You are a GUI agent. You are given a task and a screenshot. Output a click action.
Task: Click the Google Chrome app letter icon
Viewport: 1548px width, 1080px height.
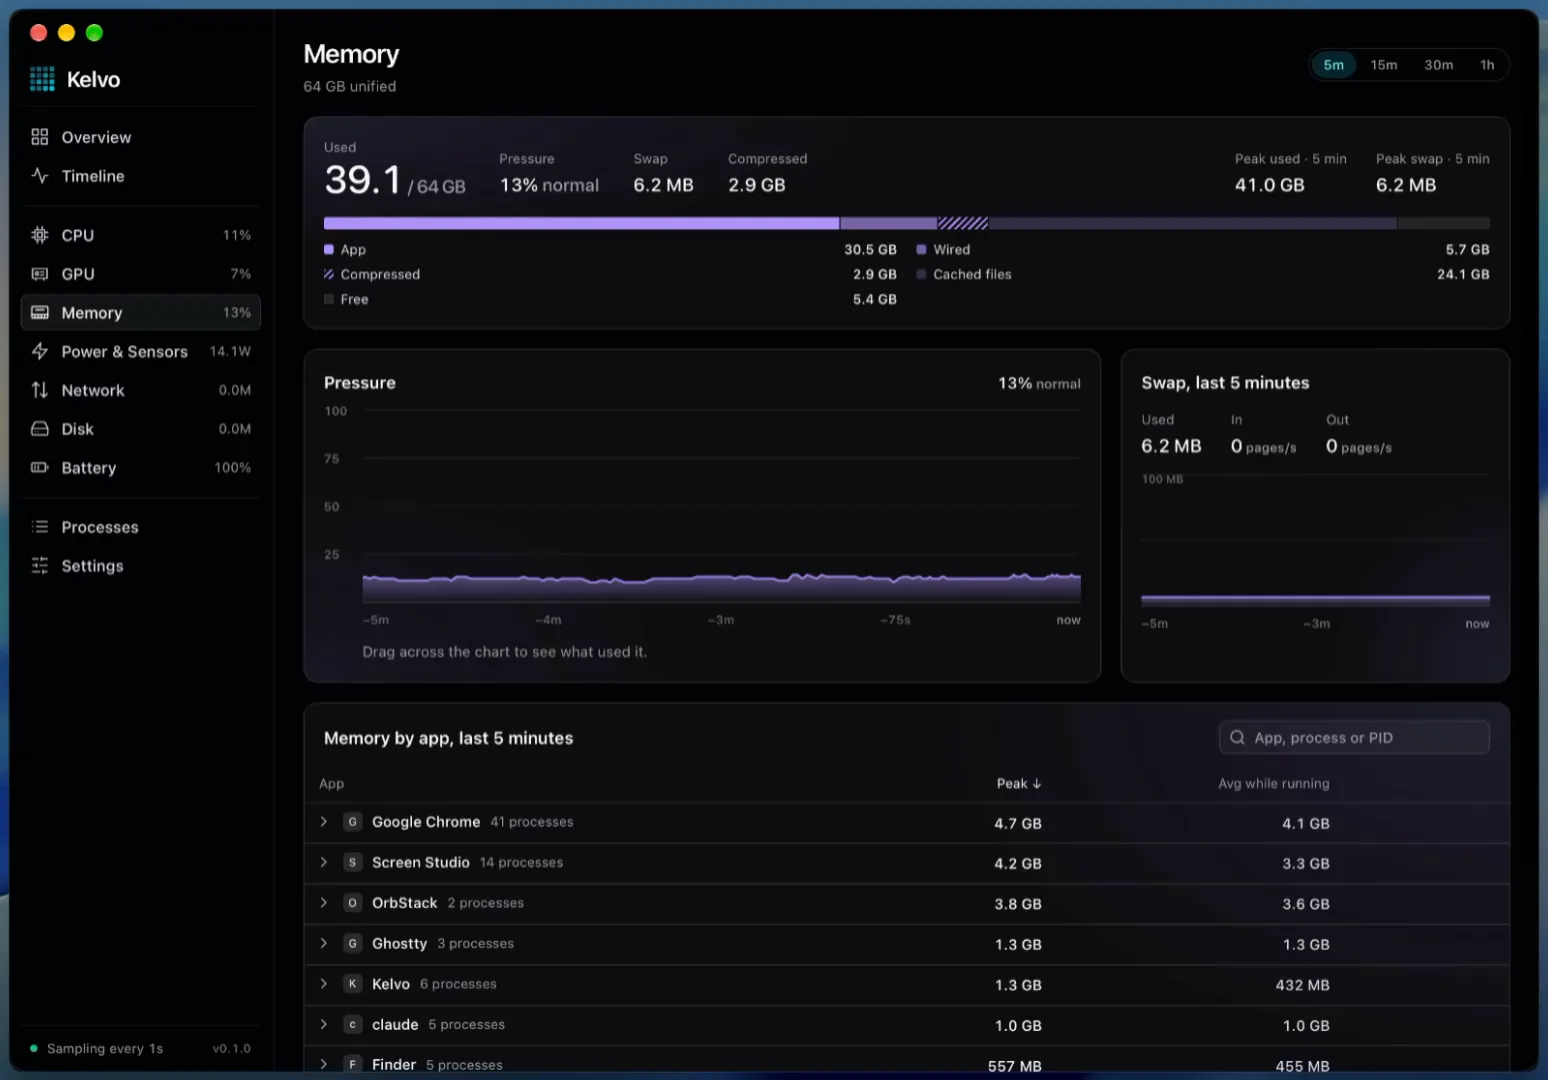(x=352, y=822)
